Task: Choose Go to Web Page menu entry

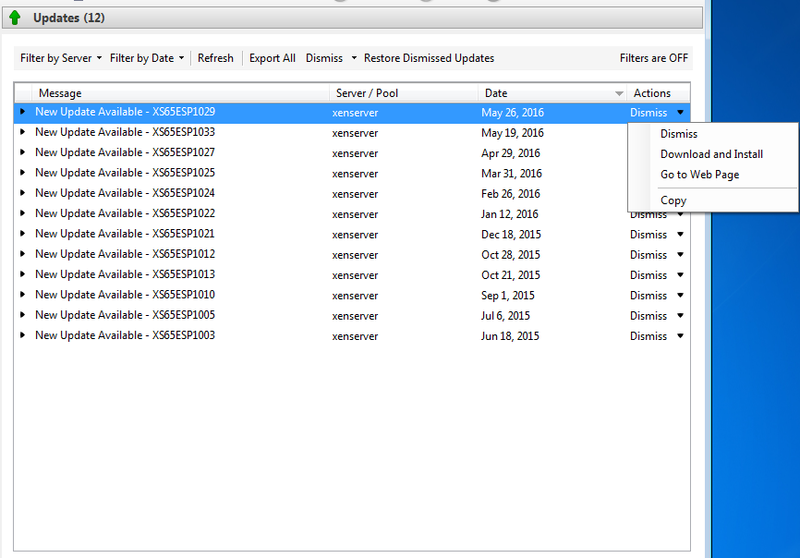Action: [x=700, y=175]
